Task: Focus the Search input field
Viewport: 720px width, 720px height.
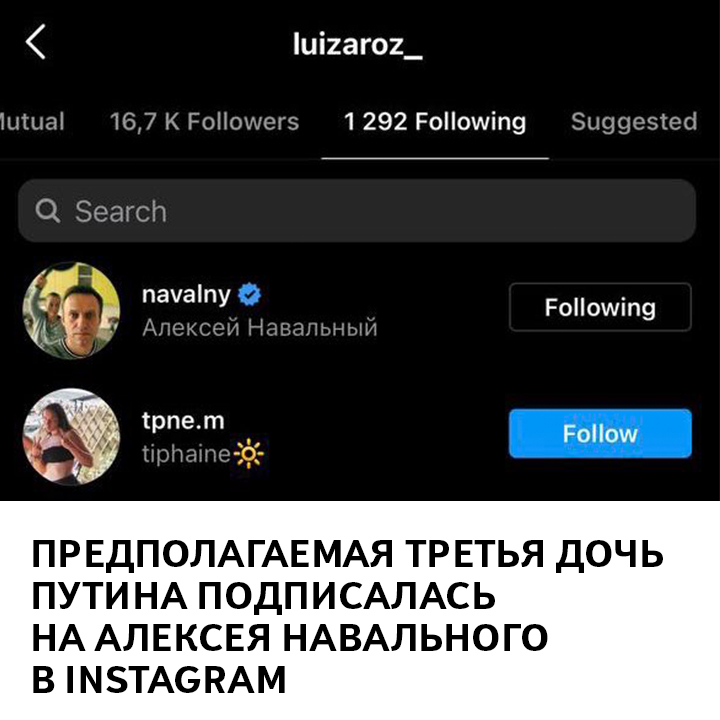Action: click(357, 211)
